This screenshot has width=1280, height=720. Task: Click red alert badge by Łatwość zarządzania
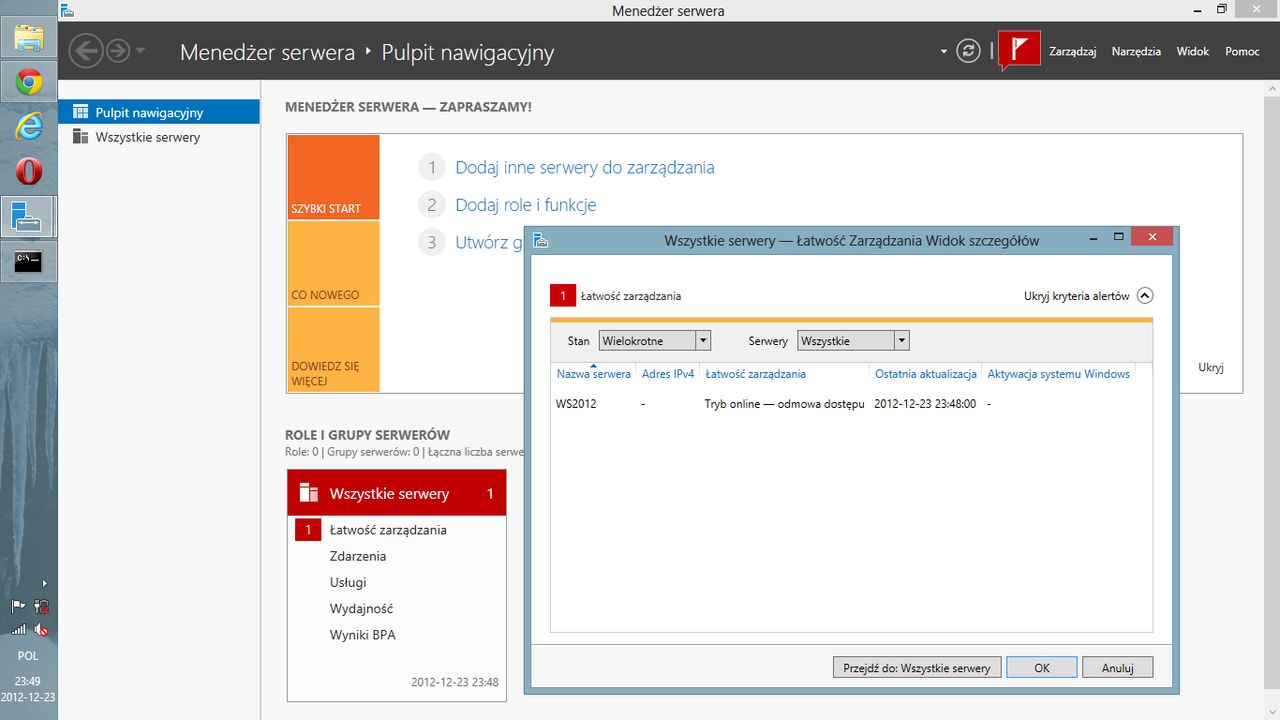coord(308,530)
